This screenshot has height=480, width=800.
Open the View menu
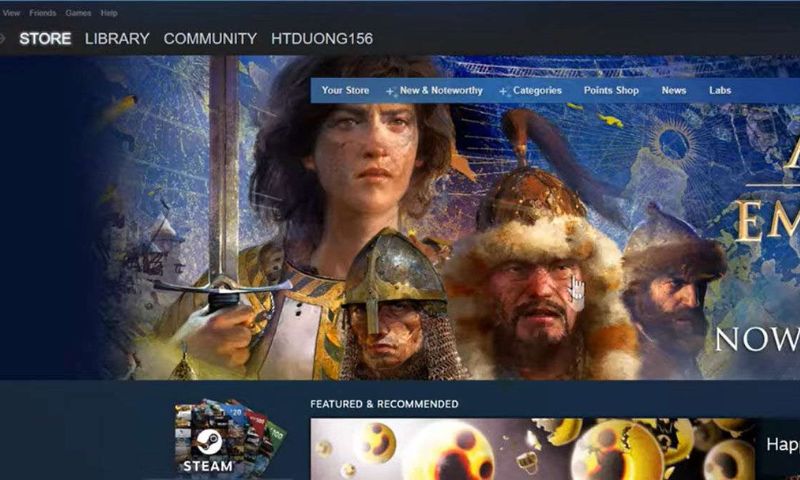[11, 13]
